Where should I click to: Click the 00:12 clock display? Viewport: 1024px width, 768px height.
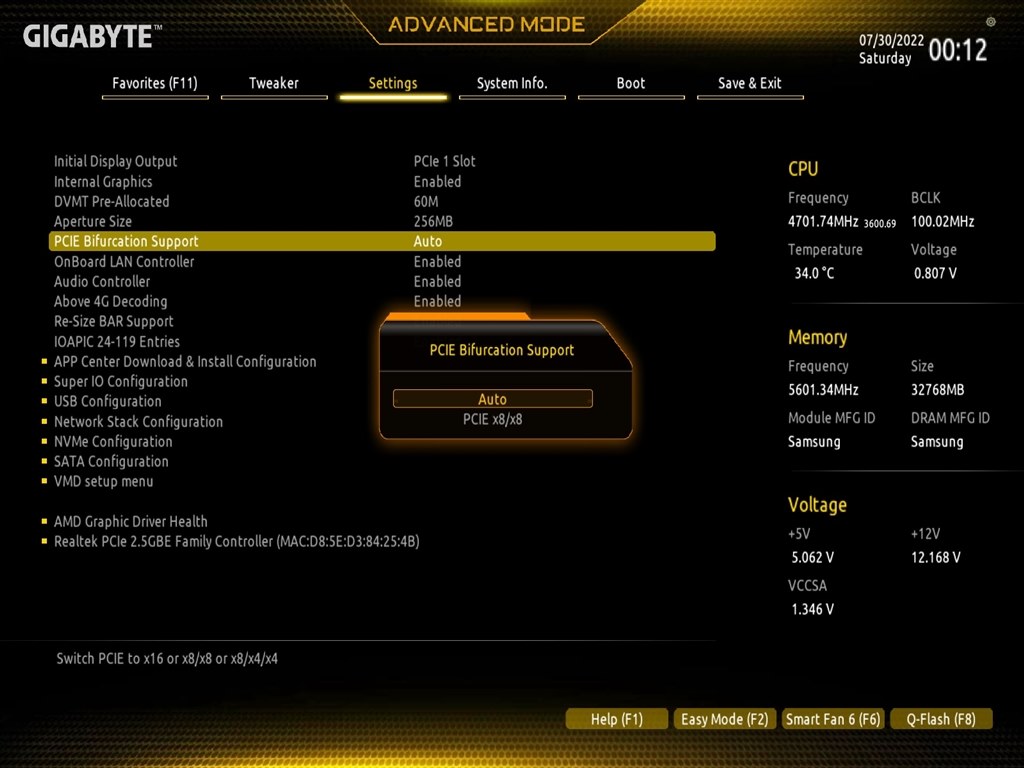click(957, 50)
